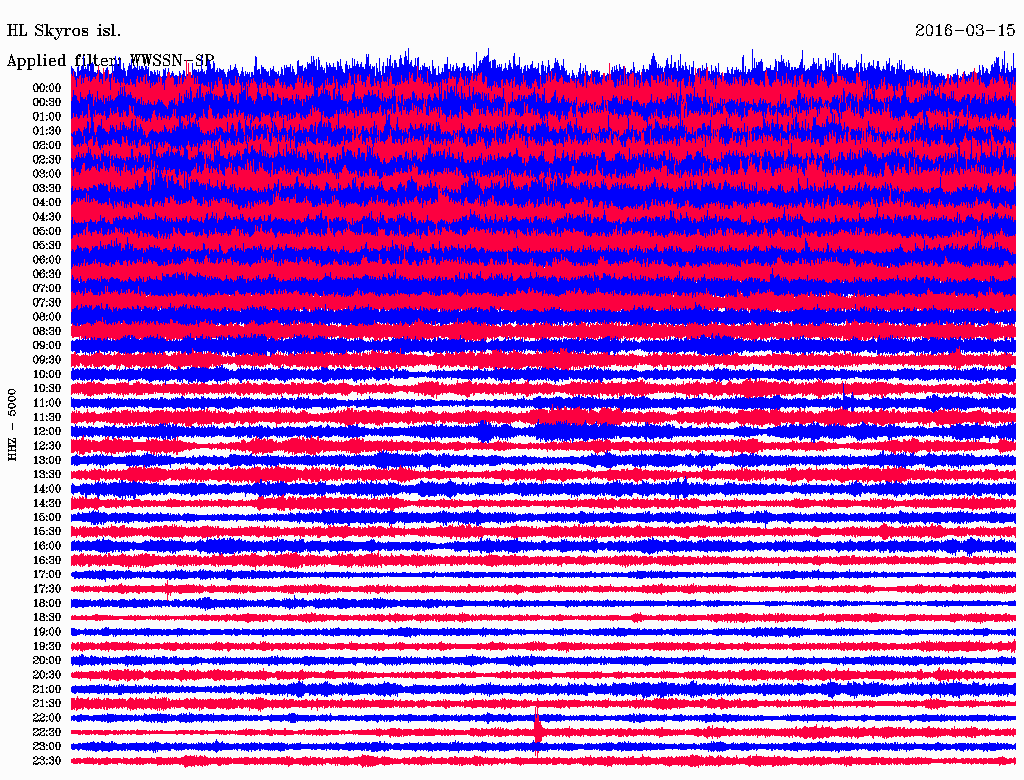Select the 2016-03-15 date label

pos(964,31)
